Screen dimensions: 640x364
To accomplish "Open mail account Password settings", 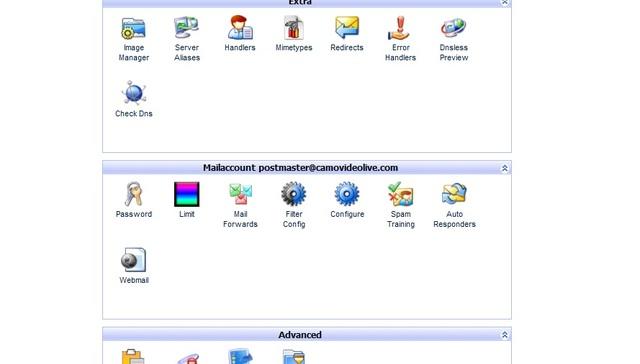I will pyautogui.click(x=133, y=194).
